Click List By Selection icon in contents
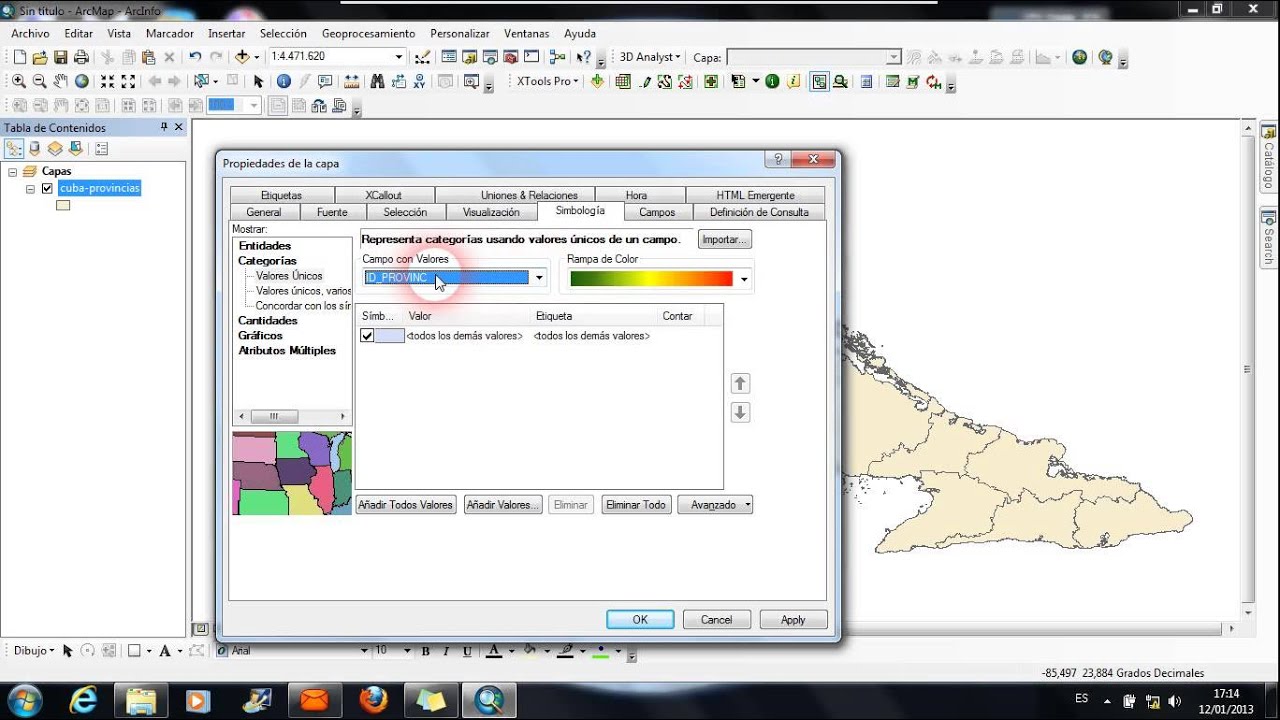 tap(75, 148)
